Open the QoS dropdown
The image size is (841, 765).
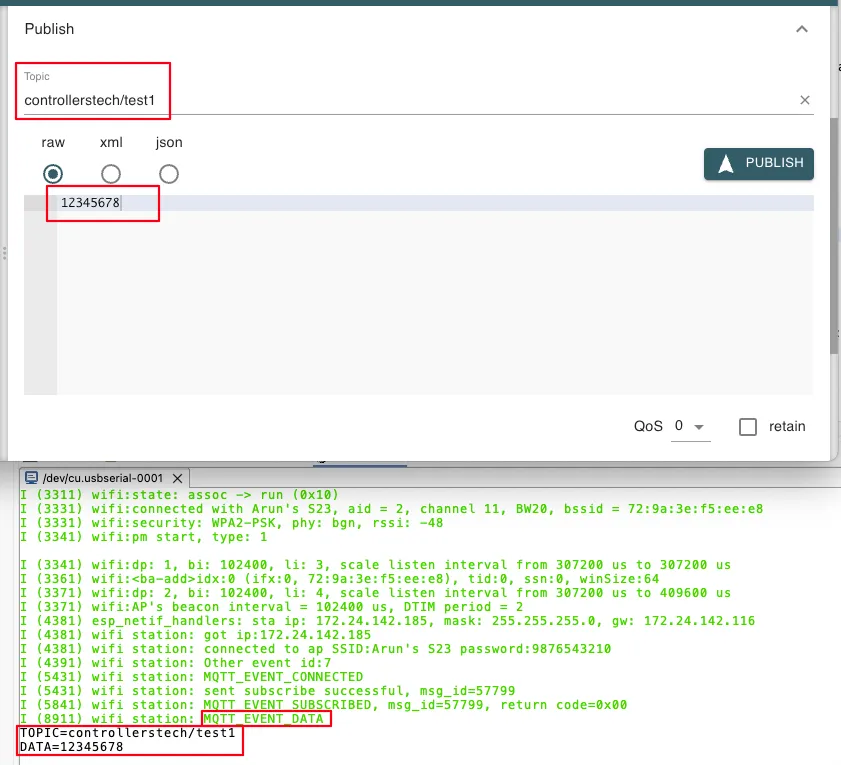coord(690,426)
